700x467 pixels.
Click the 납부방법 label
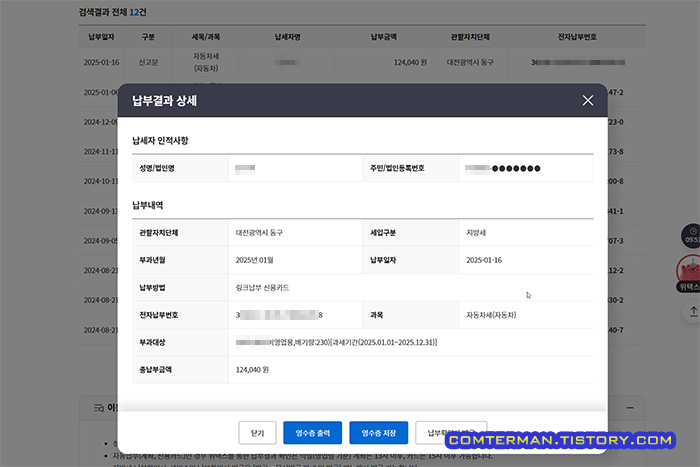tap(152, 288)
